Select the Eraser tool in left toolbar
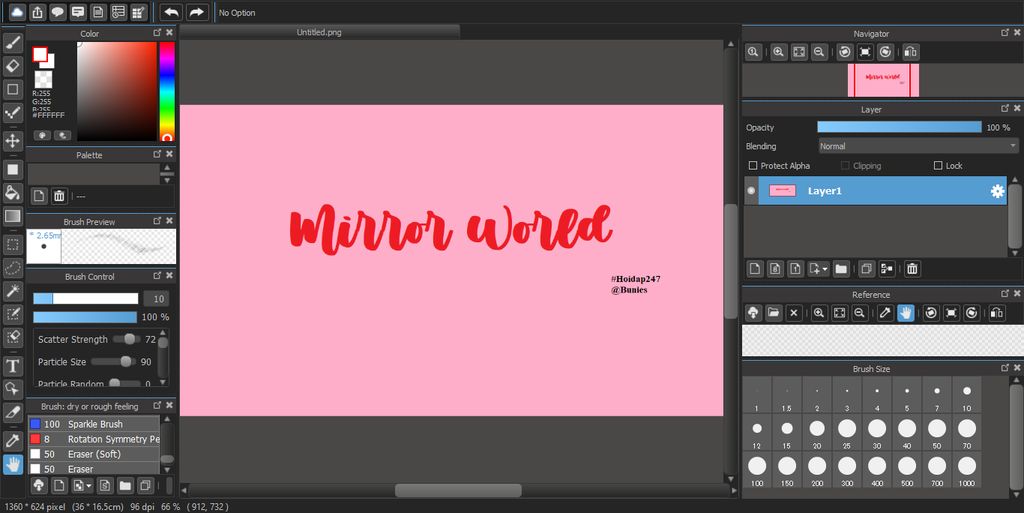 pyautogui.click(x=12, y=66)
